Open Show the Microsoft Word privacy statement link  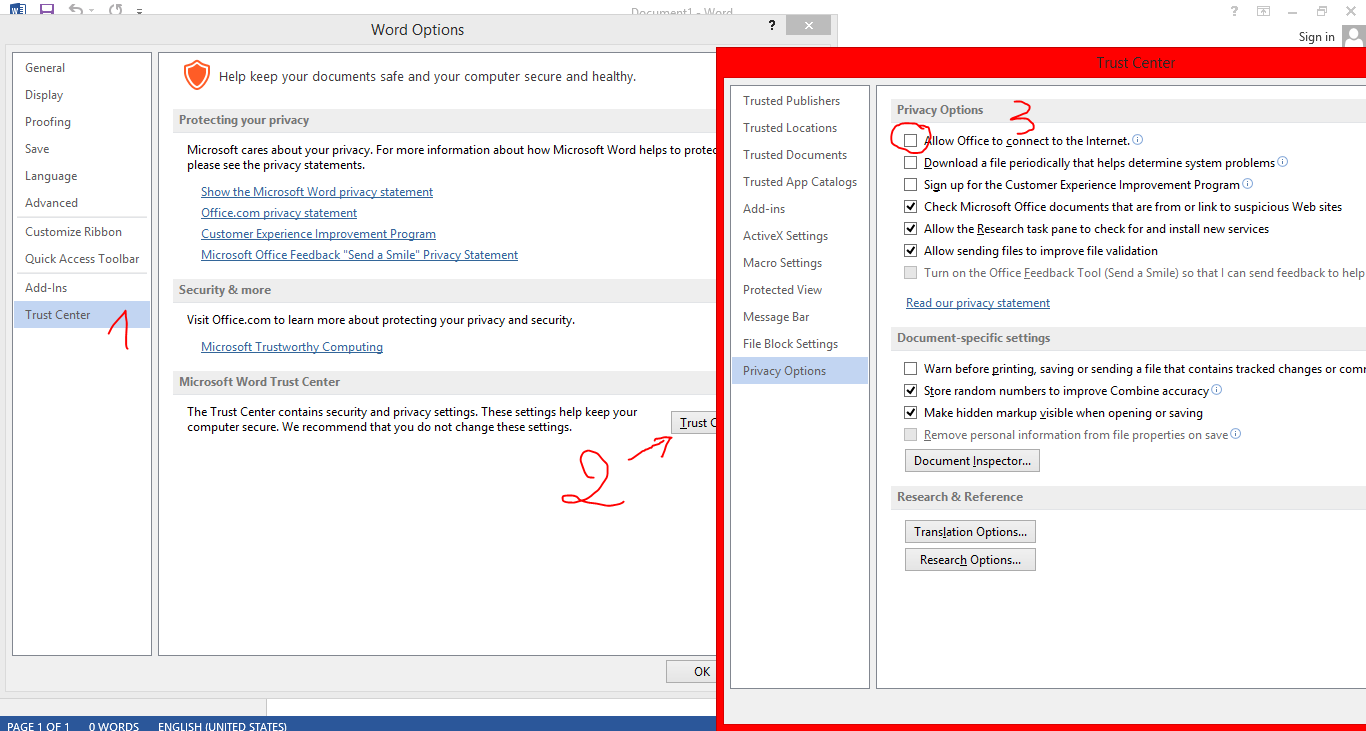tap(317, 192)
